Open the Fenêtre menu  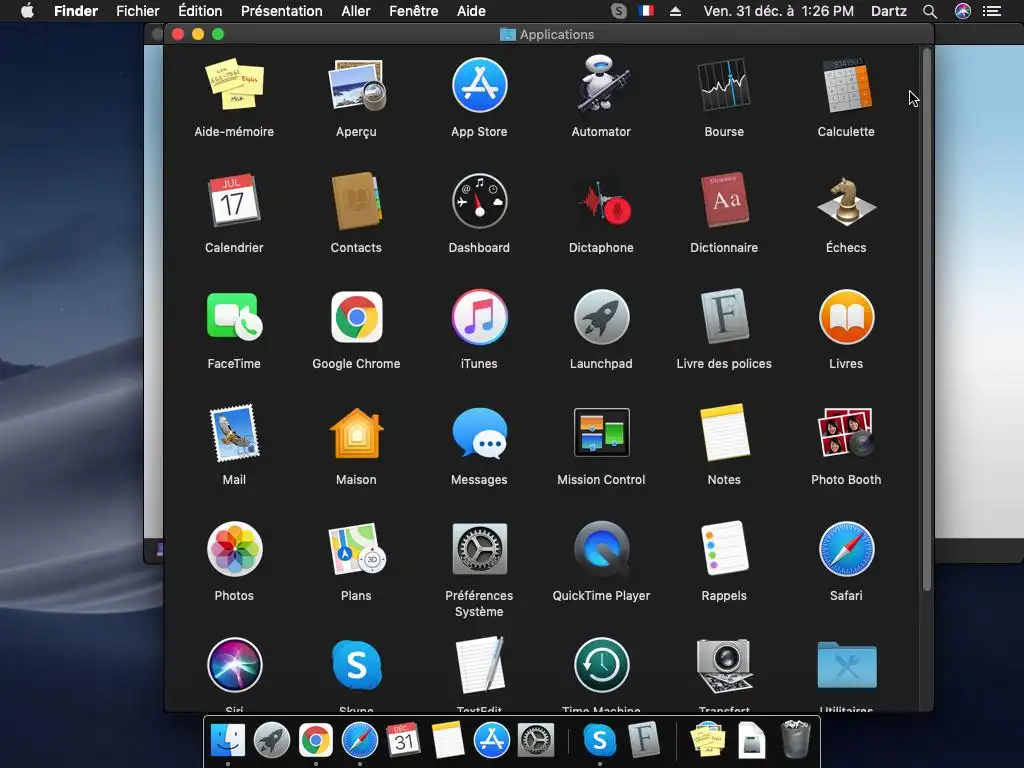413,11
